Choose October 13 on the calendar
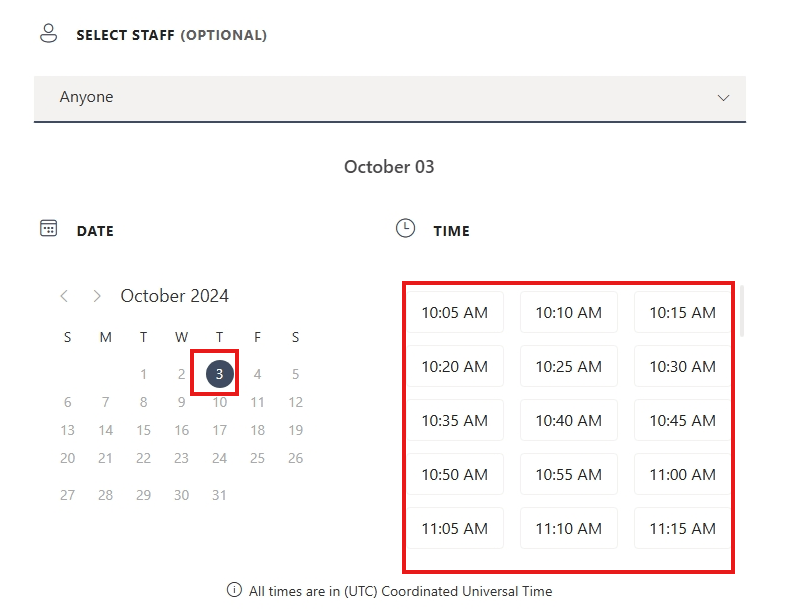 pyautogui.click(x=68, y=430)
